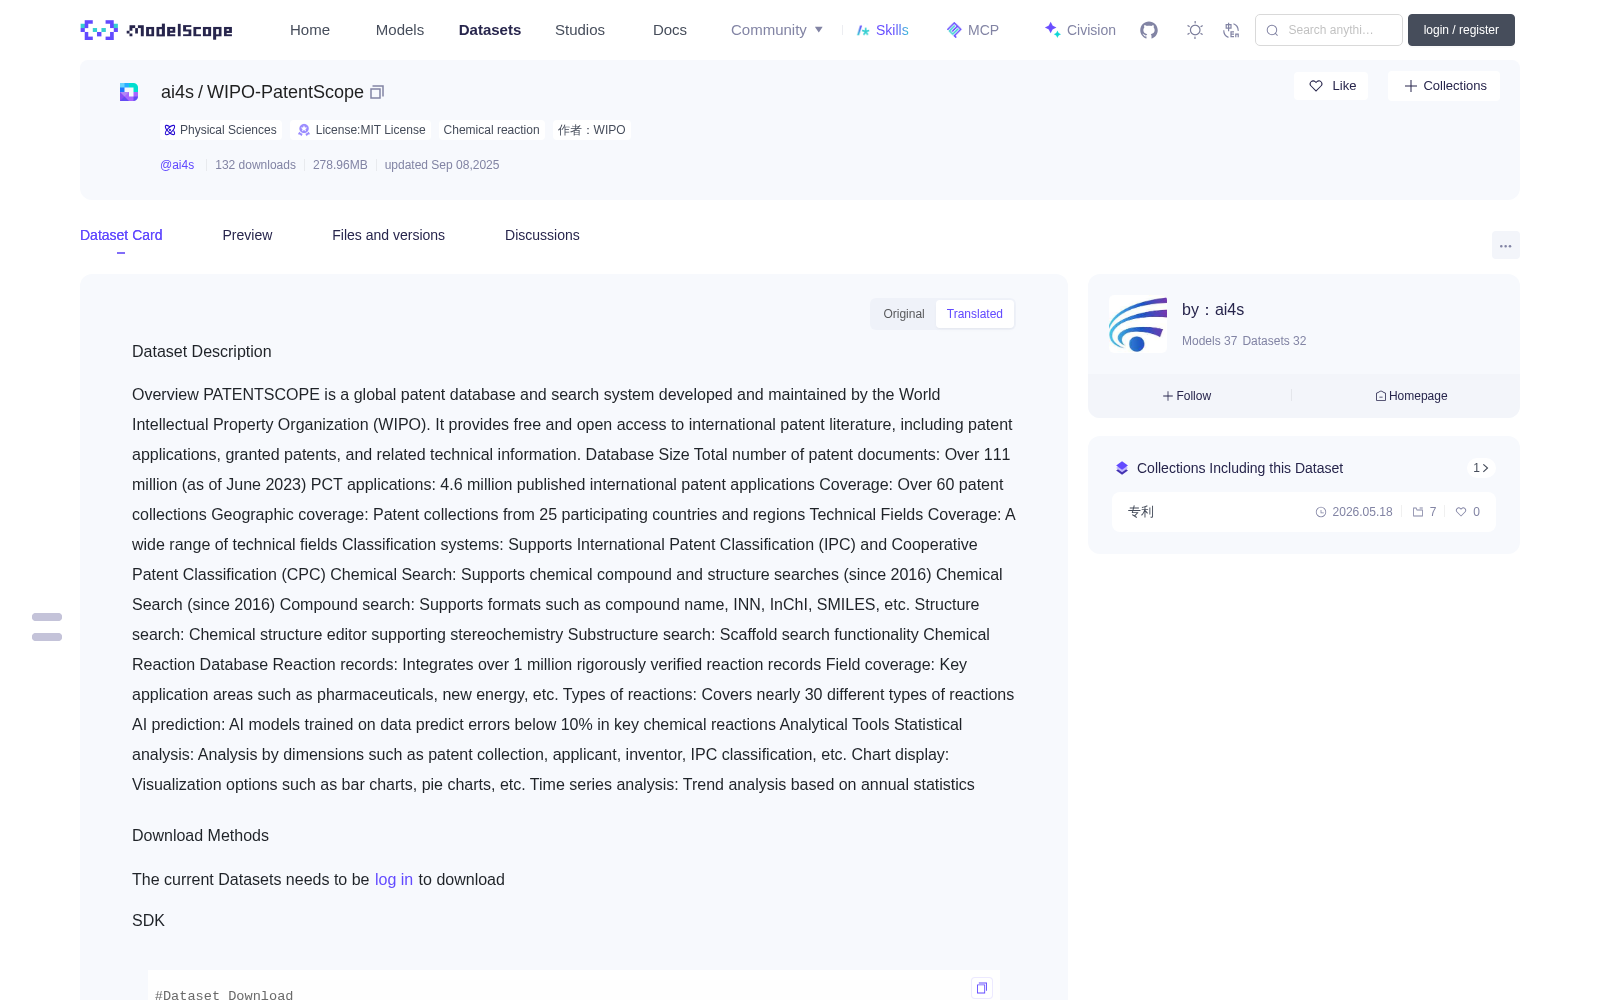The width and height of the screenshot is (1600, 1000).
Task: Click the License:MIT License tag
Action: coord(361,130)
